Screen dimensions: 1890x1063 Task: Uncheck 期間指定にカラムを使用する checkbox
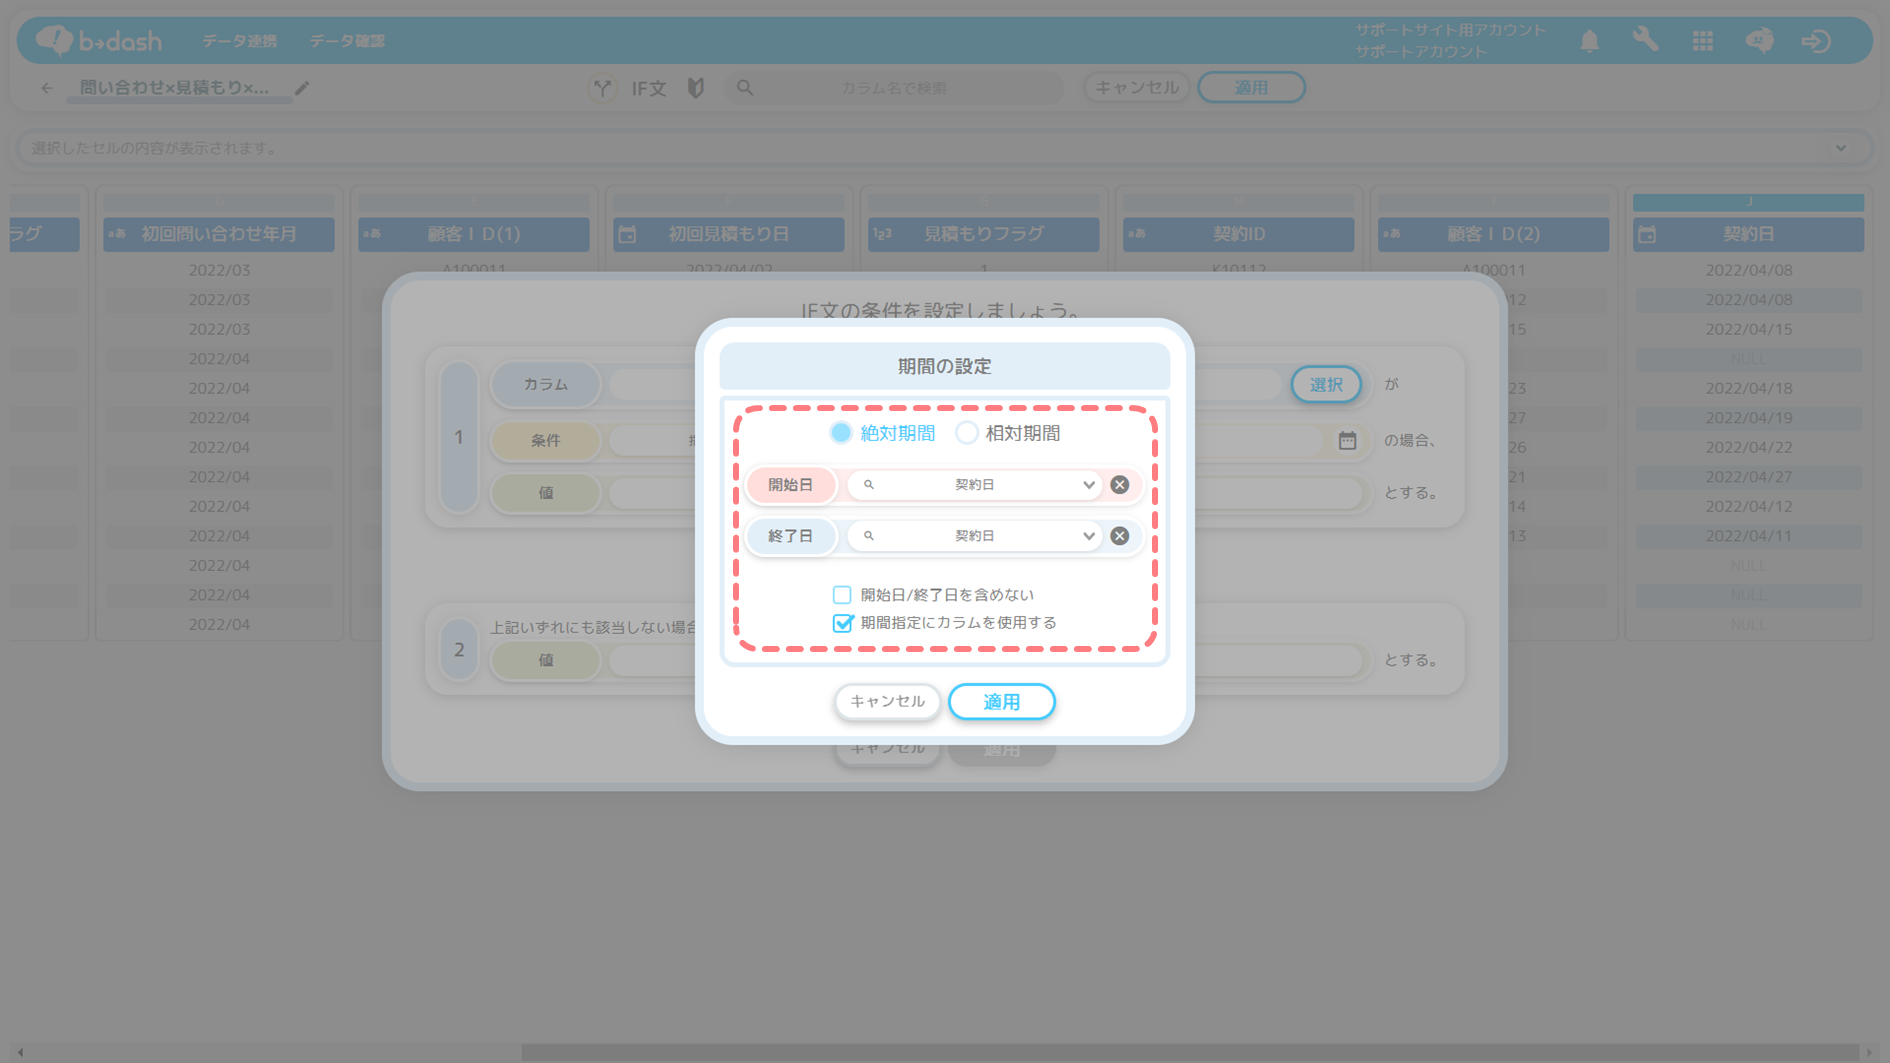point(842,623)
